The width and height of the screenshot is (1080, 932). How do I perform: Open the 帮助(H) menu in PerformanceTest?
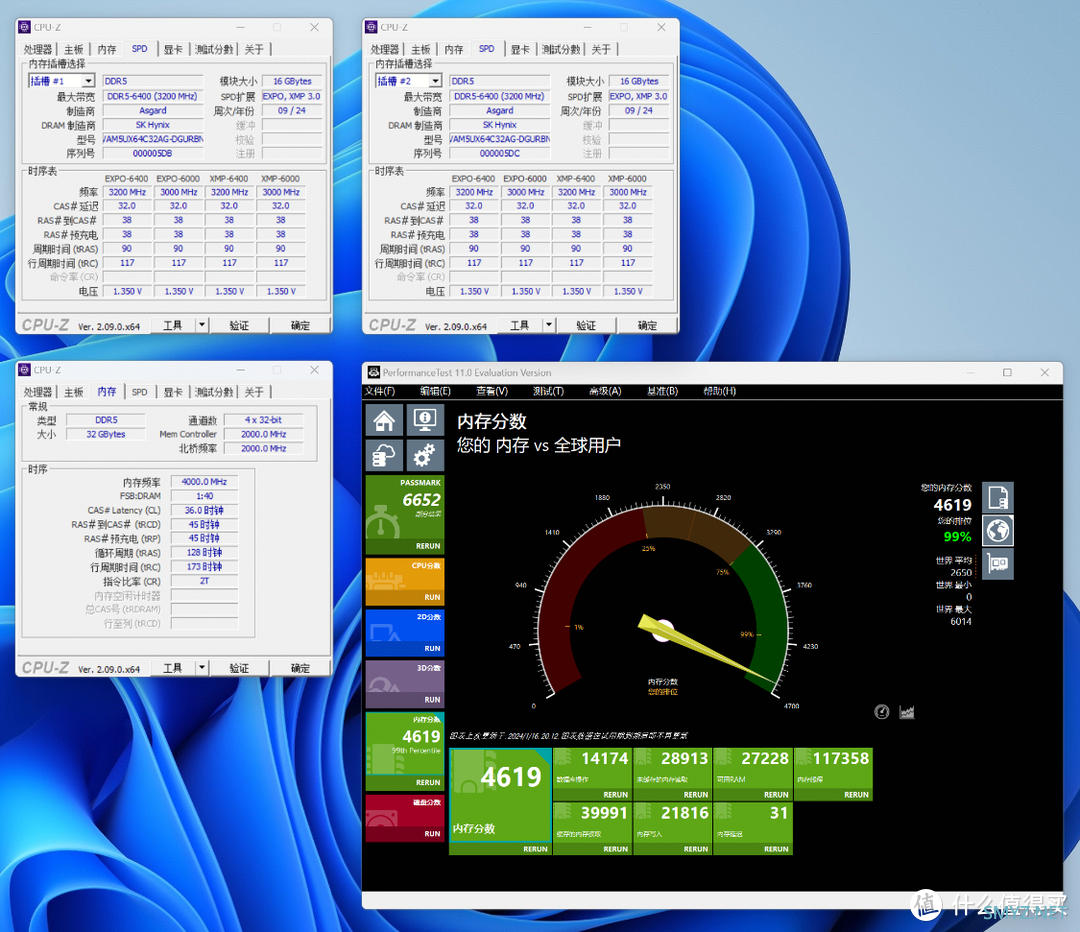[x=719, y=391]
